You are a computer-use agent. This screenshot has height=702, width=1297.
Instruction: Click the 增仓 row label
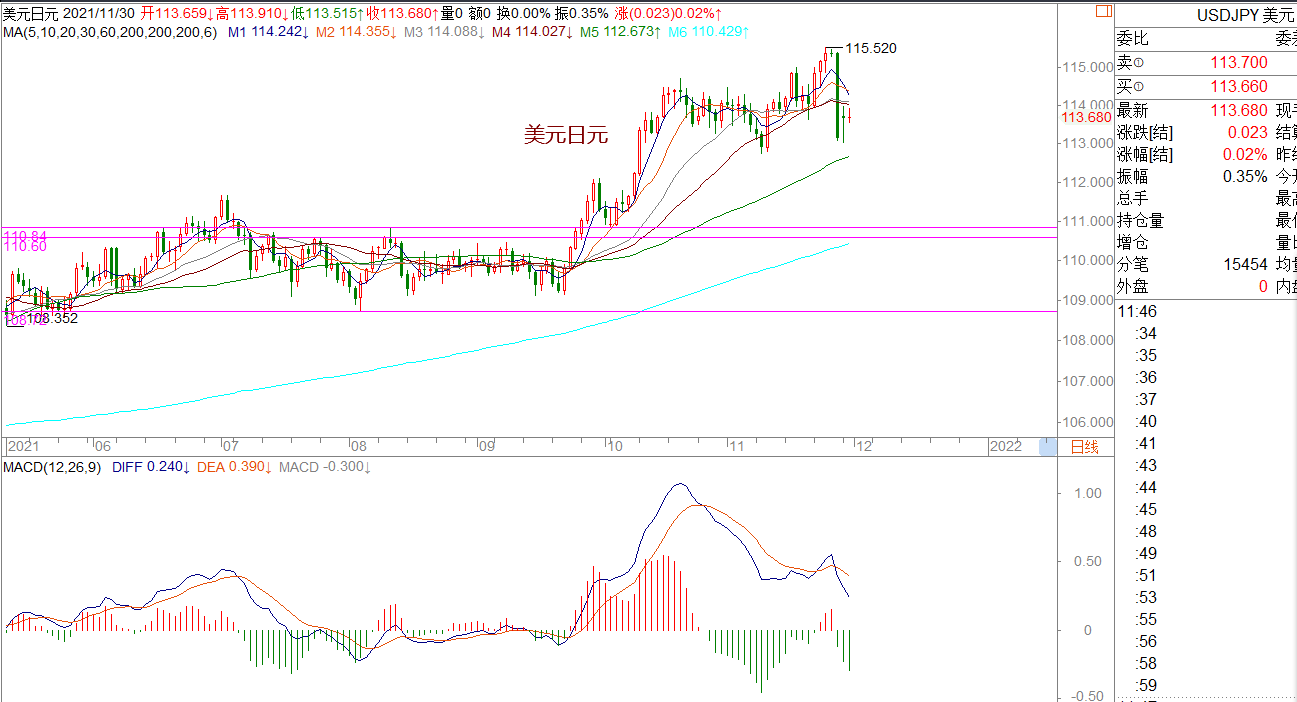click(x=1133, y=242)
